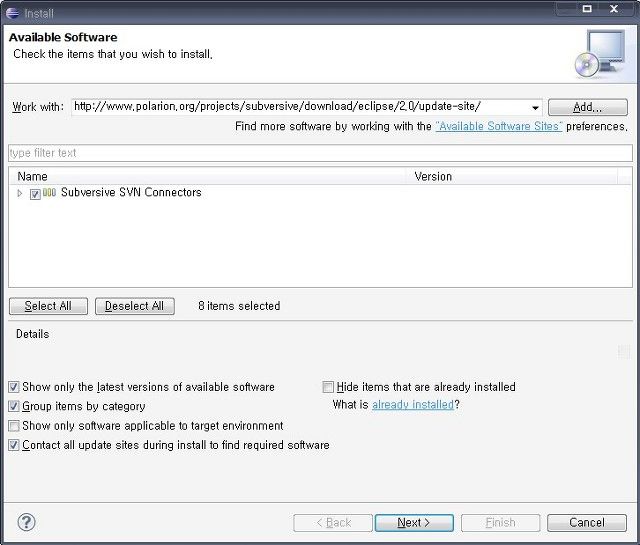Close the Install dialog window
The image size is (640, 545).
(x=614, y=9)
